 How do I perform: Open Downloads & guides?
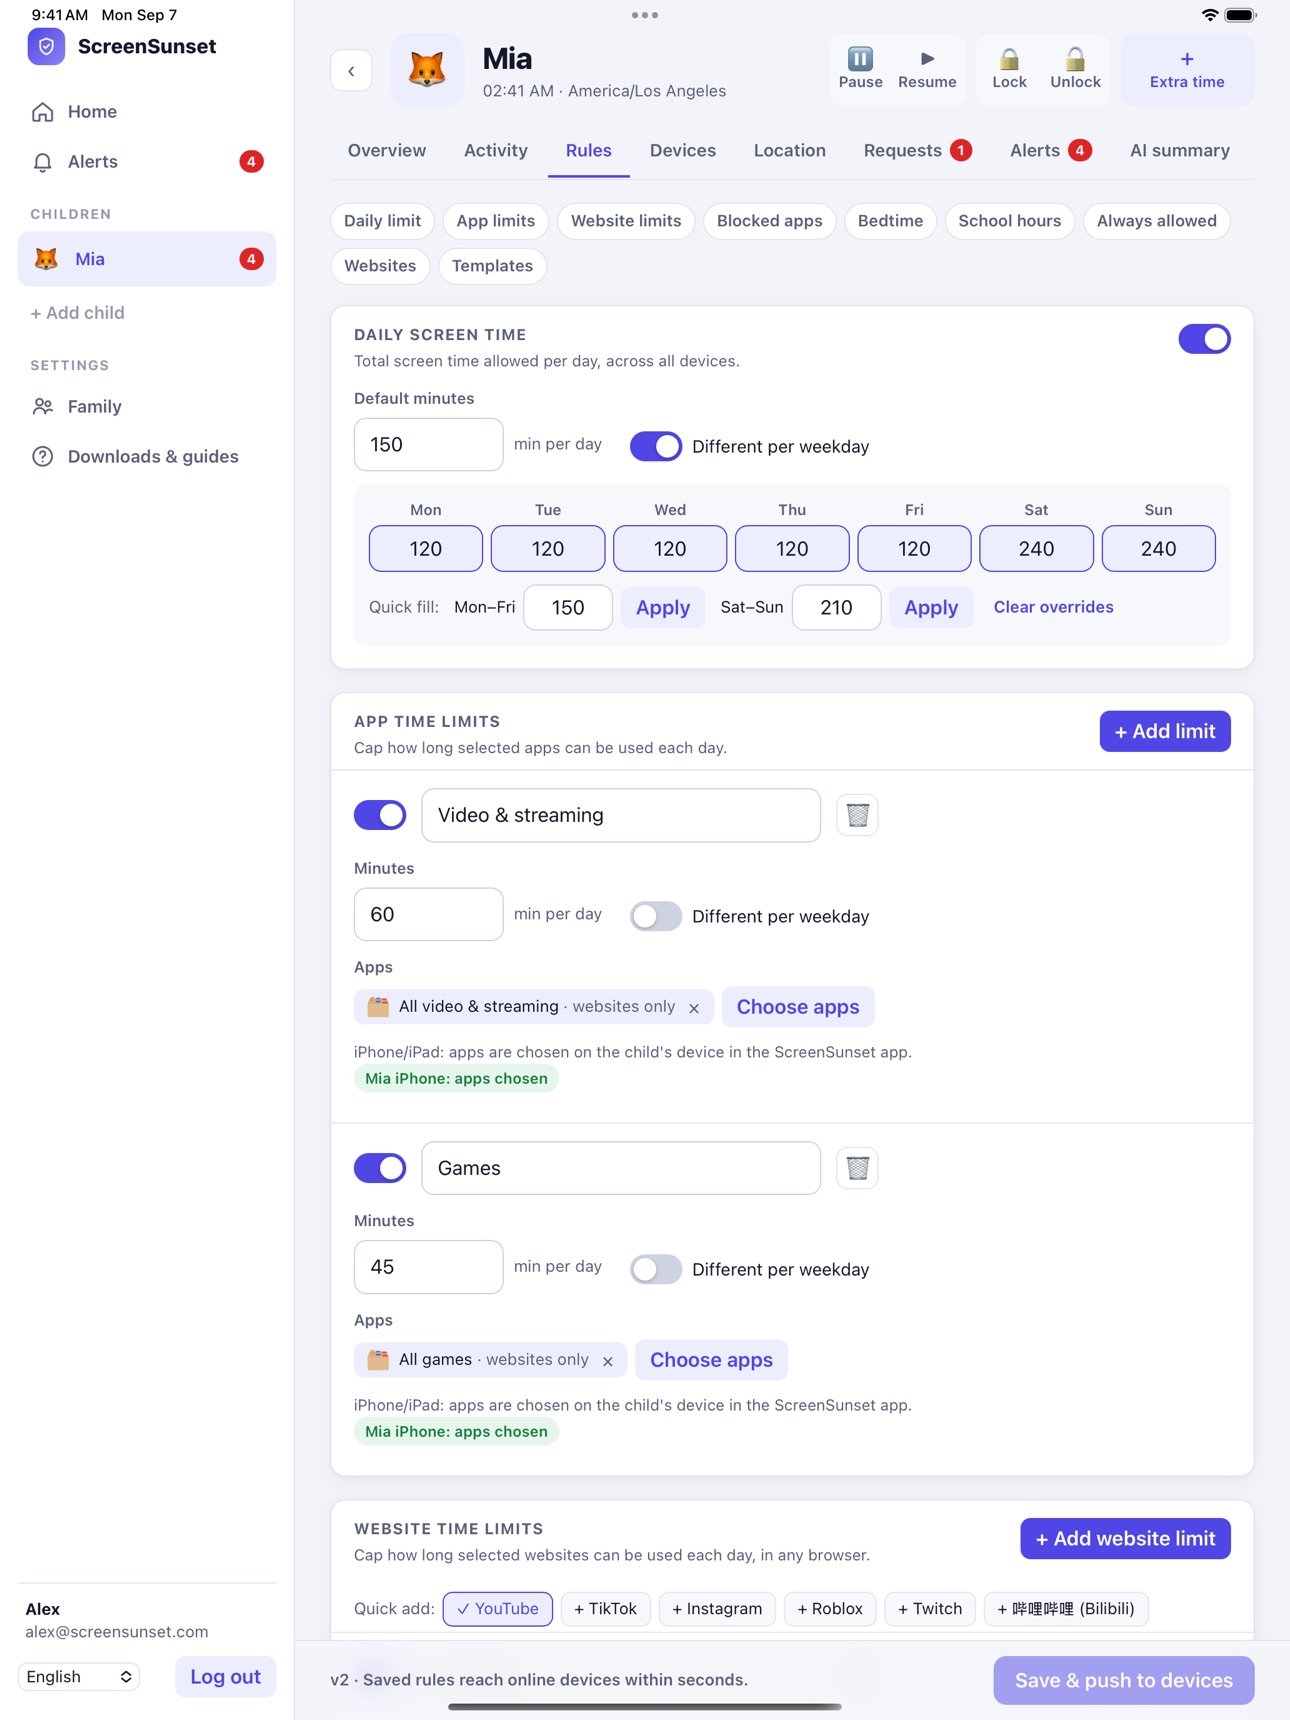(x=147, y=457)
